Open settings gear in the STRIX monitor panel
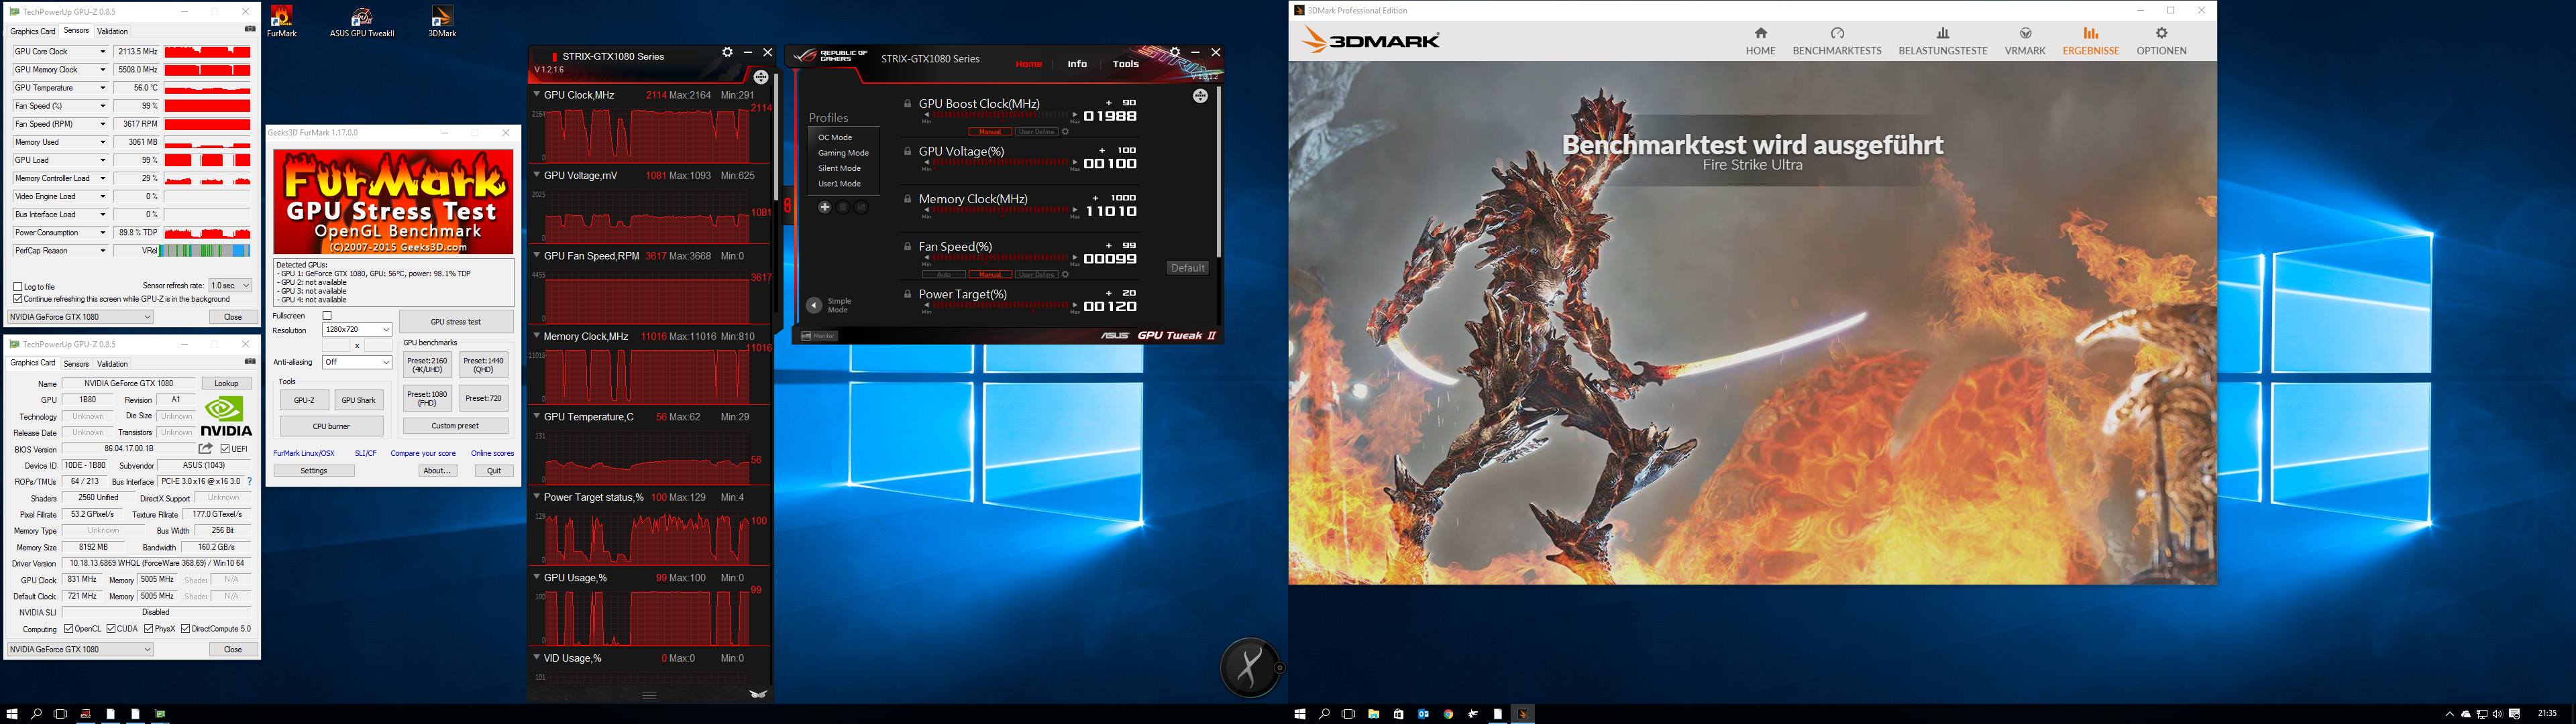 (x=727, y=52)
